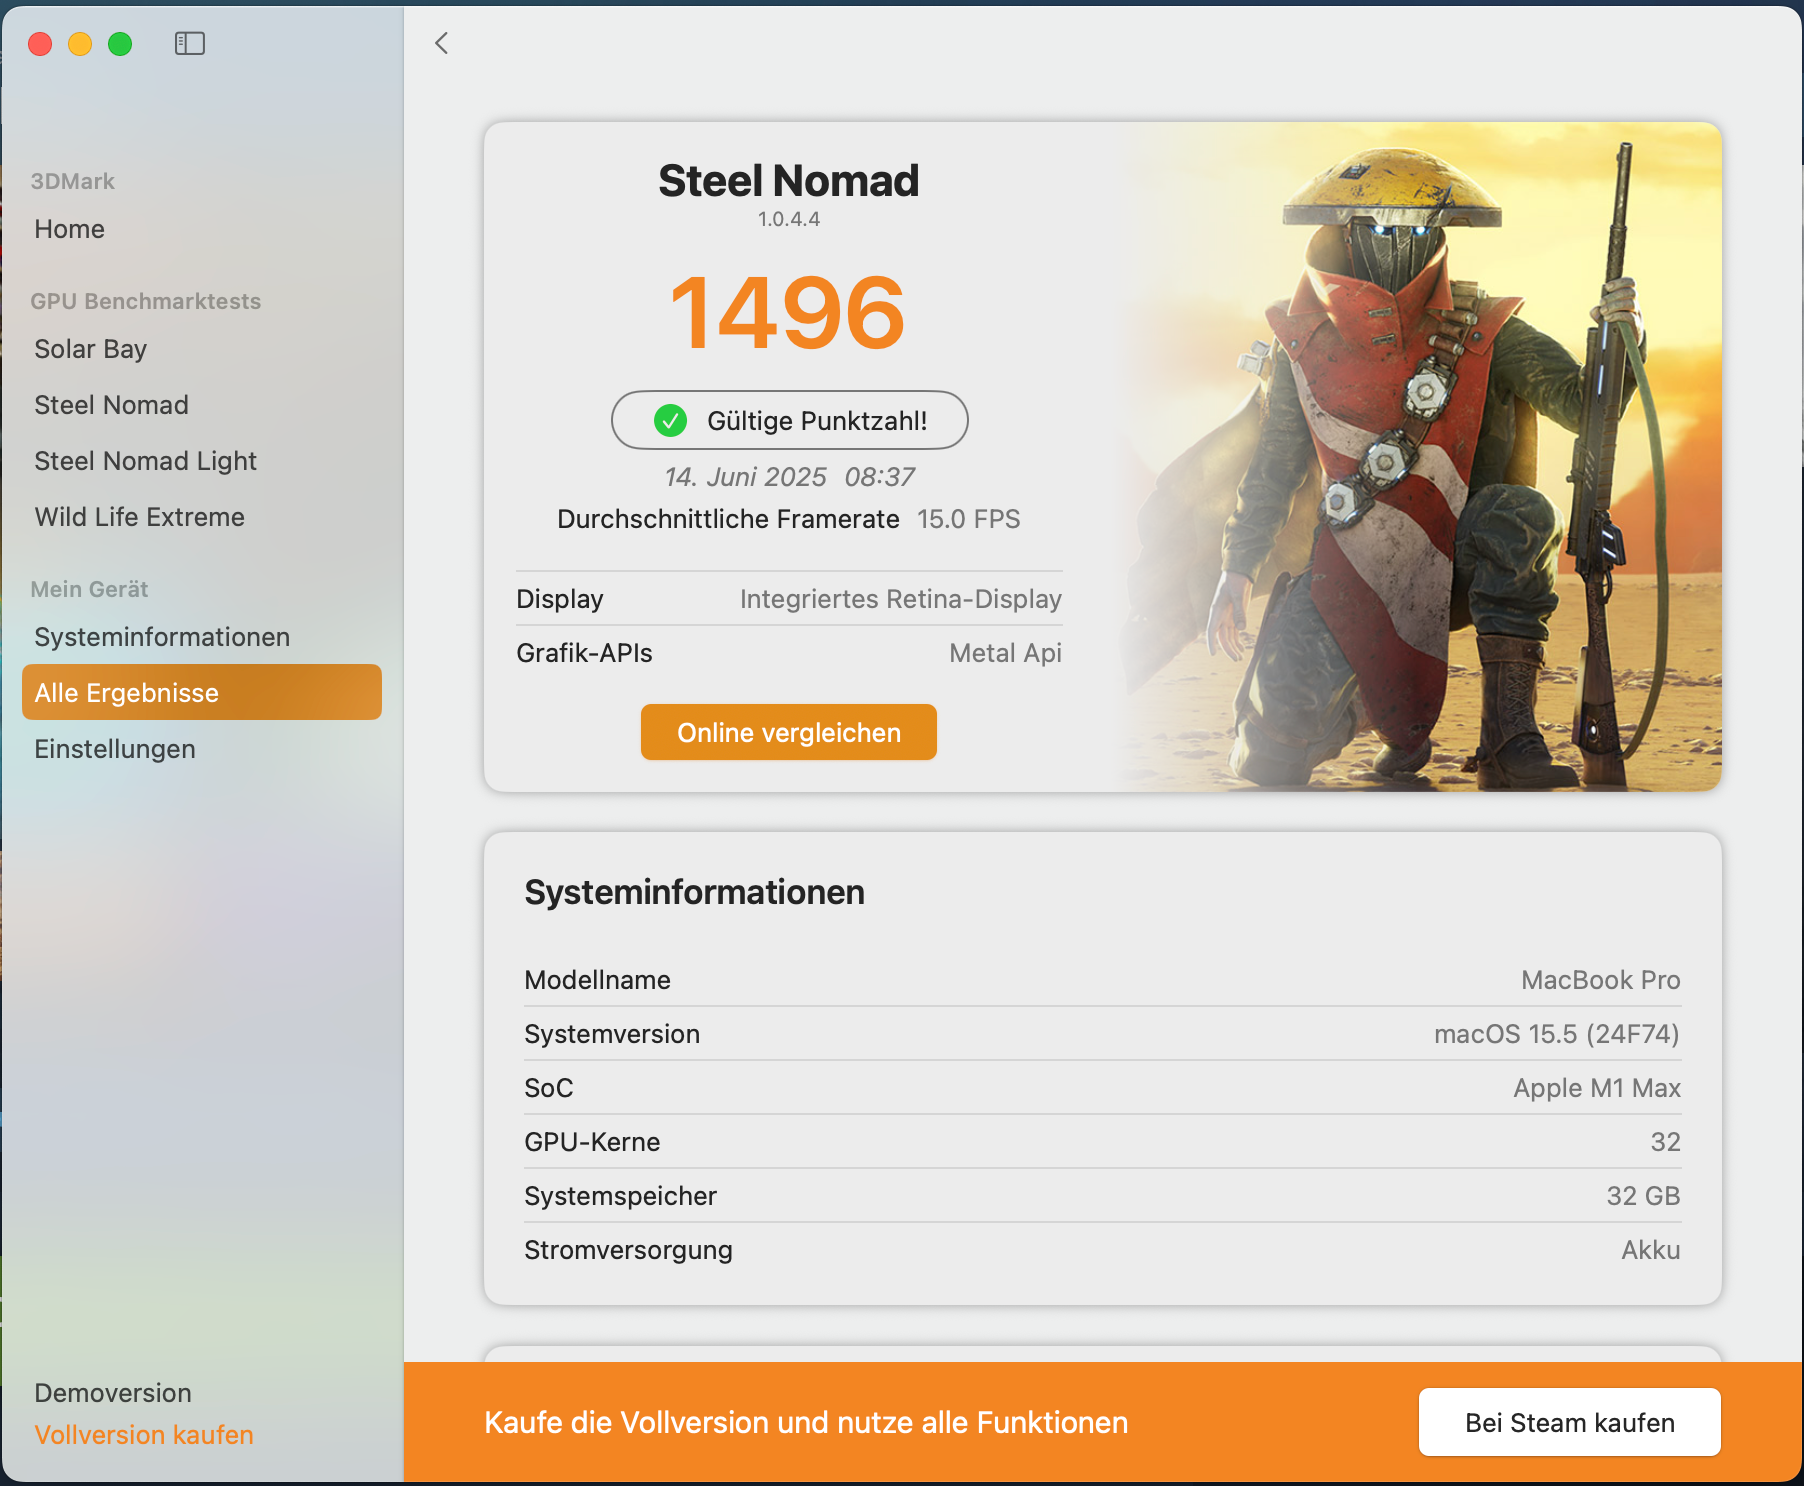Click the version number 1.0.4.4
This screenshot has height=1486, width=1804.
(x=789, y=219)
